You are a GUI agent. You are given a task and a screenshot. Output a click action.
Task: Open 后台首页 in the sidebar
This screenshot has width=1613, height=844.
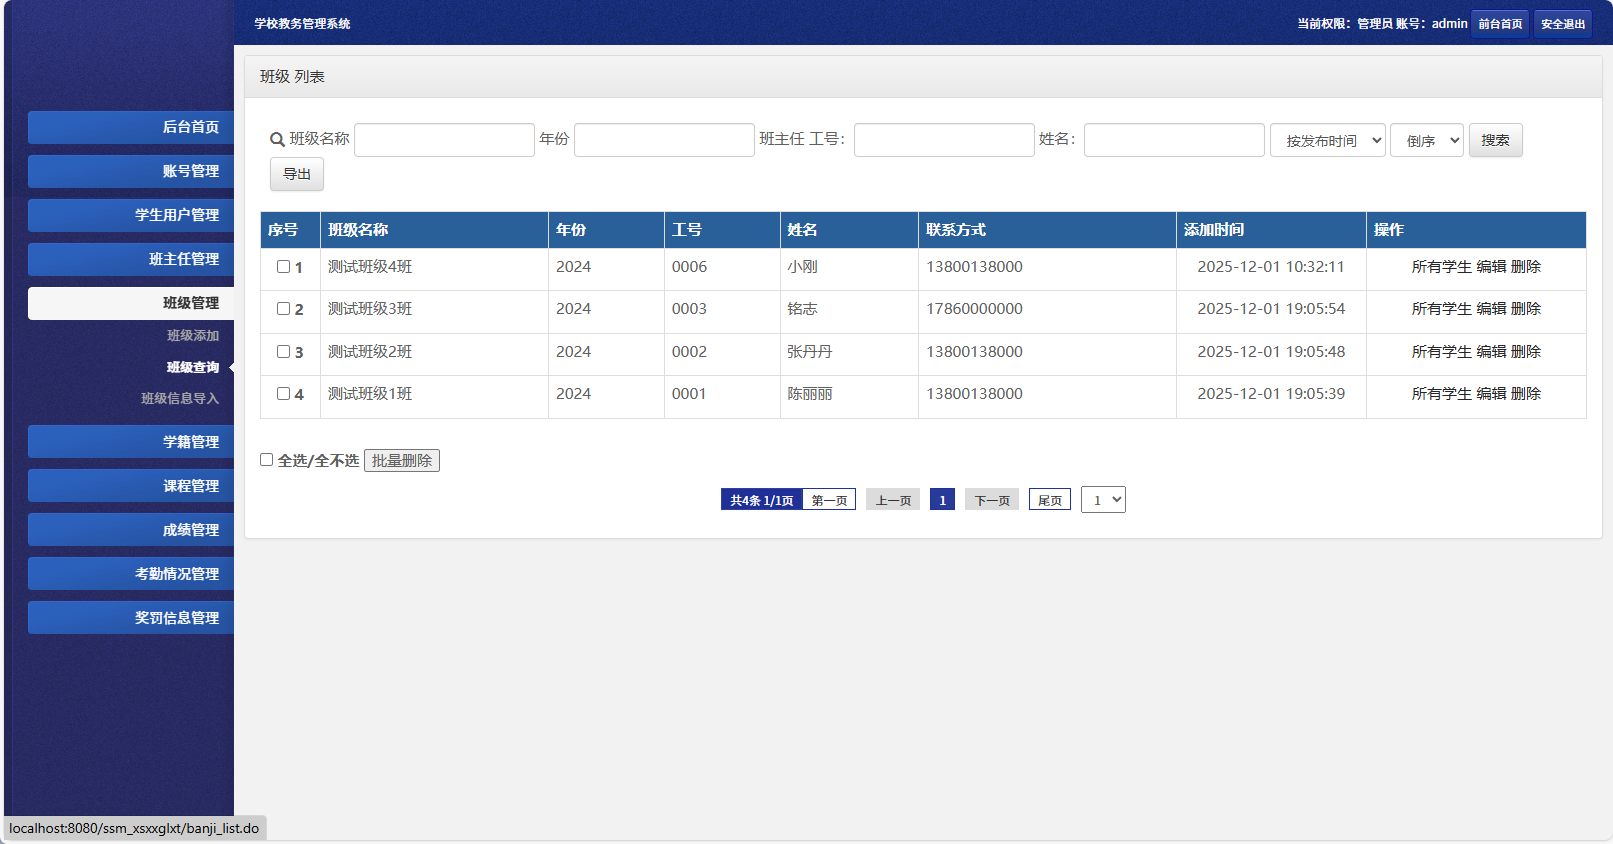[131, 127]
